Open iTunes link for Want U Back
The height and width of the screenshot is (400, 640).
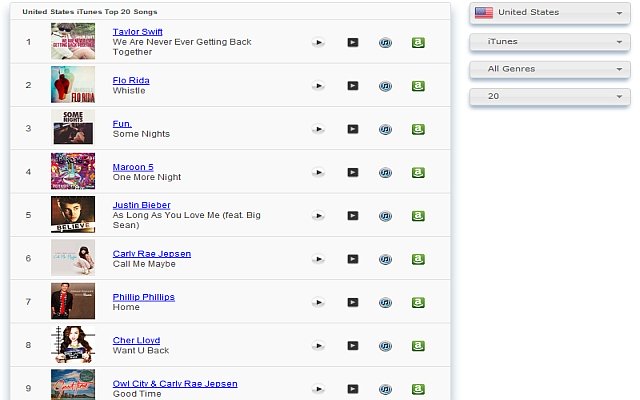pos(385,346)
